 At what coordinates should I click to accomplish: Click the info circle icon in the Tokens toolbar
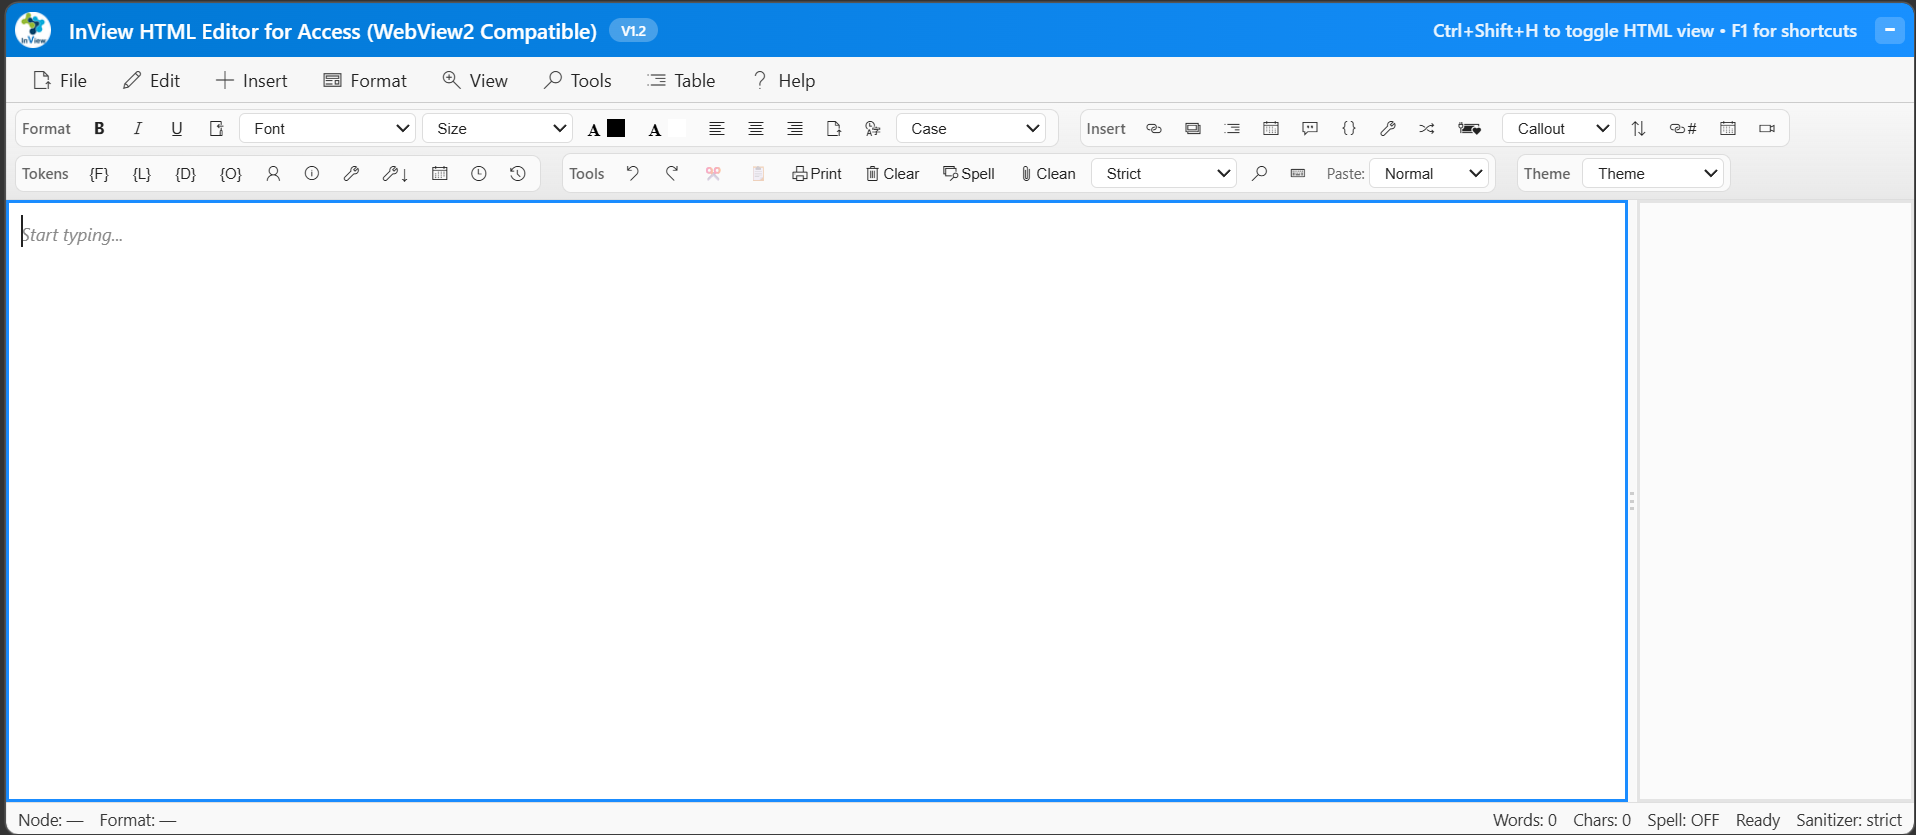point(312,173)
